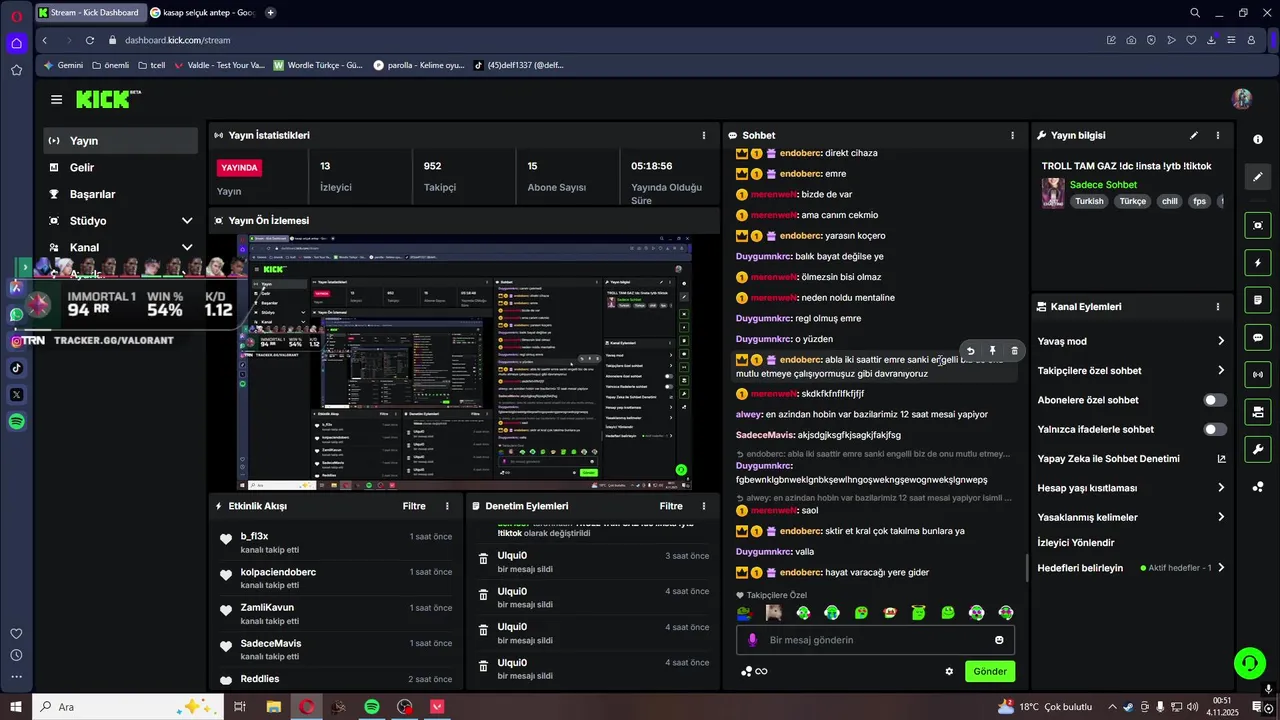
Task: Click the Windows taskbar search box
Action: pos(128,707)
